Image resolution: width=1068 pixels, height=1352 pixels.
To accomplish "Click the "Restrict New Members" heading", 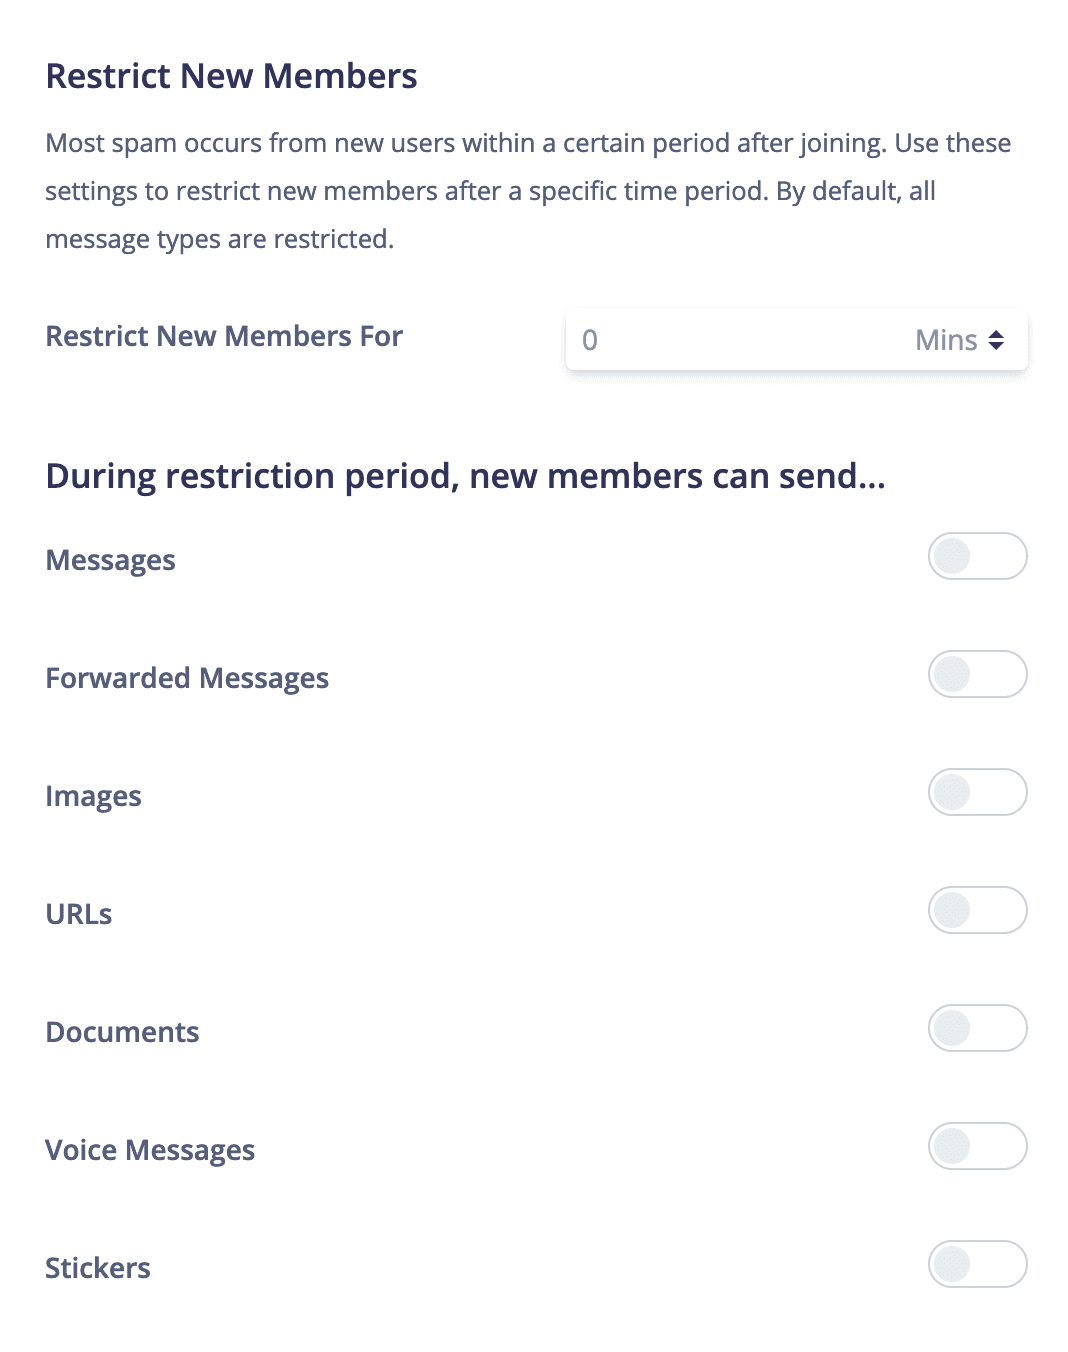I will (231, 76).
